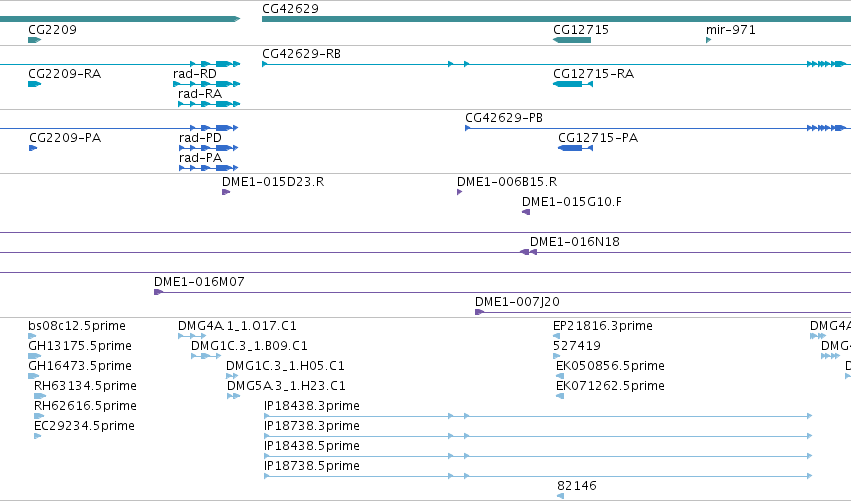Viewport: 851px width, 501px height.
Task: Select the EK050856.5prime feature label
Action: point(610,365)
